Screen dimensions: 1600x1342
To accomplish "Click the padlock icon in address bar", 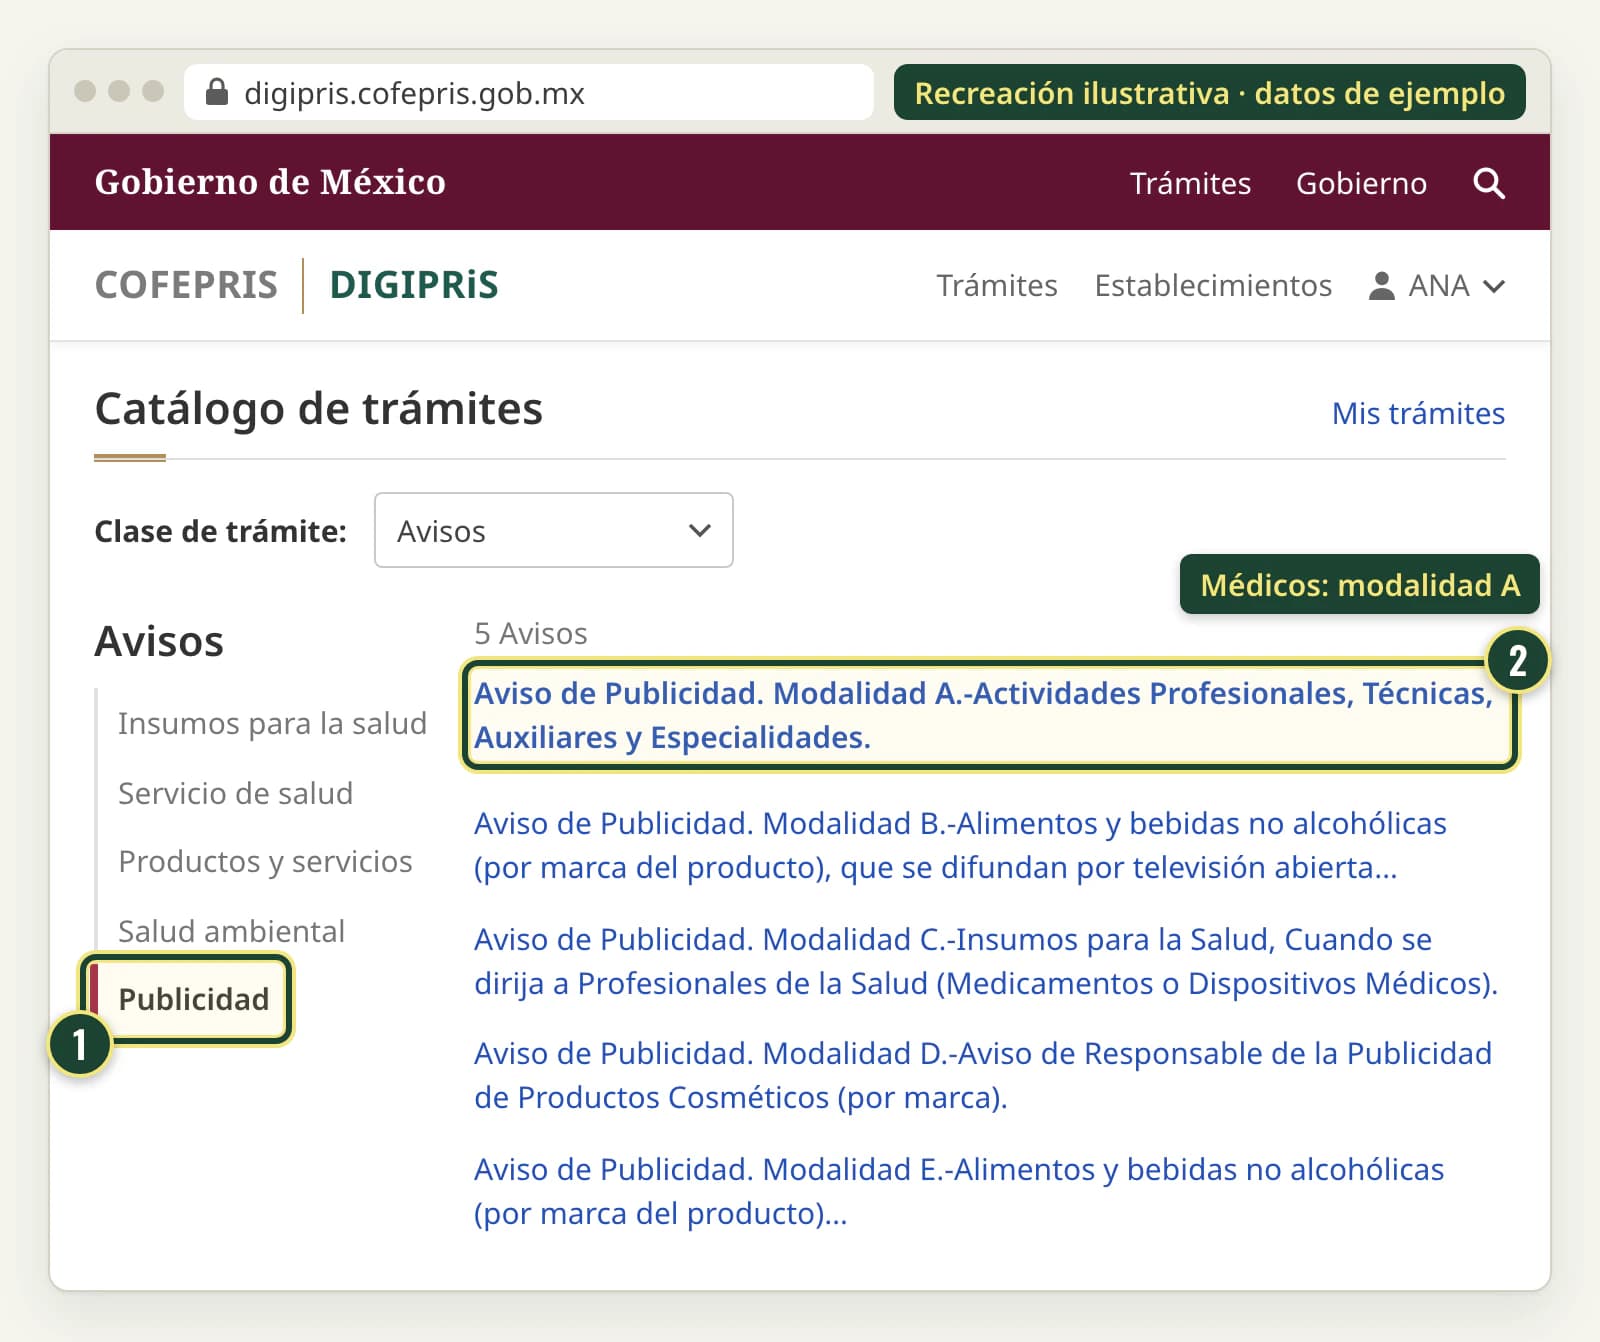I will [217, 92].
